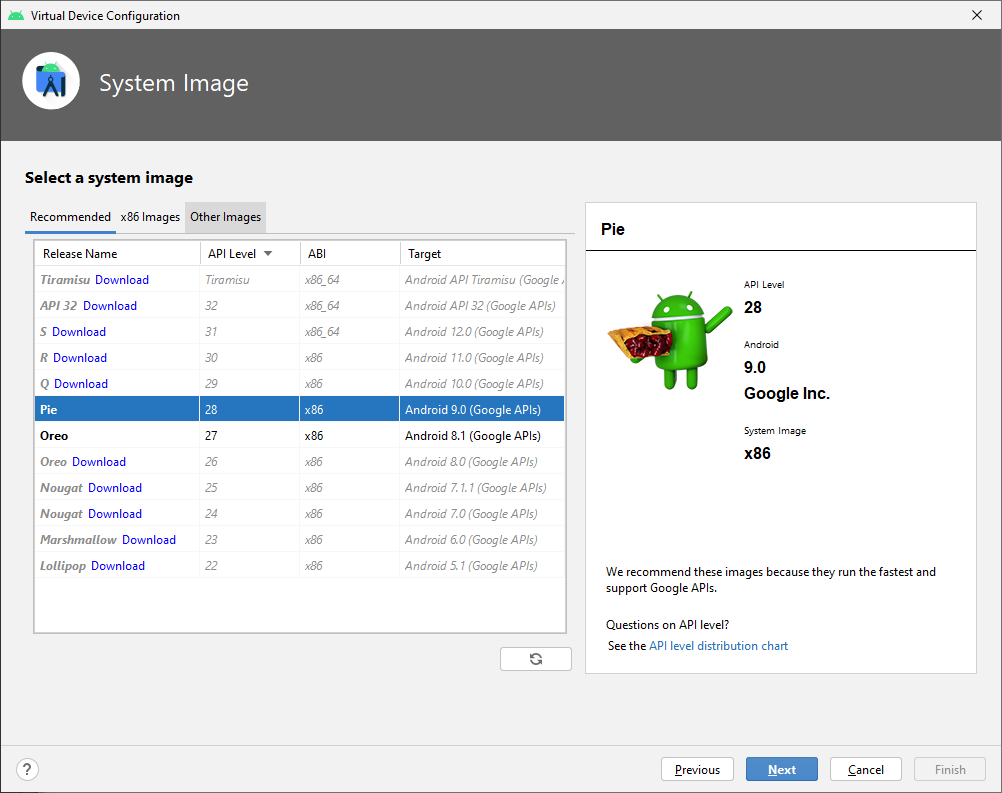Close the Virtual Device Configuration window
This screenshot has width=1002, height=793.
(x=977, y=15)
